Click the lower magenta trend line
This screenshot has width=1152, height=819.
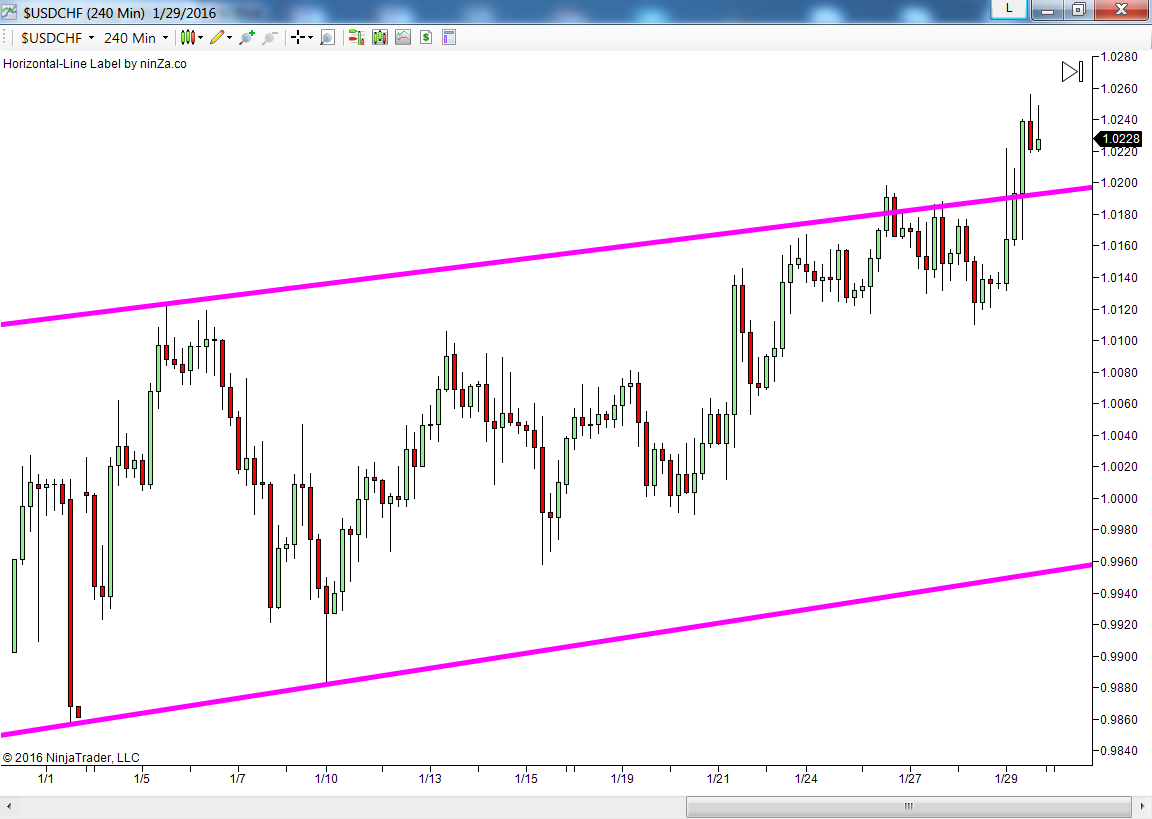pyautogui.click(x=546, y=649)
